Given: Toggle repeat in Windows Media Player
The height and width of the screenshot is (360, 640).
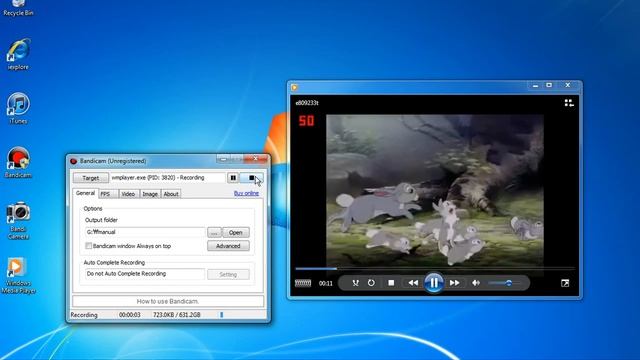Looking at the screenshot, I should point(371,282).
